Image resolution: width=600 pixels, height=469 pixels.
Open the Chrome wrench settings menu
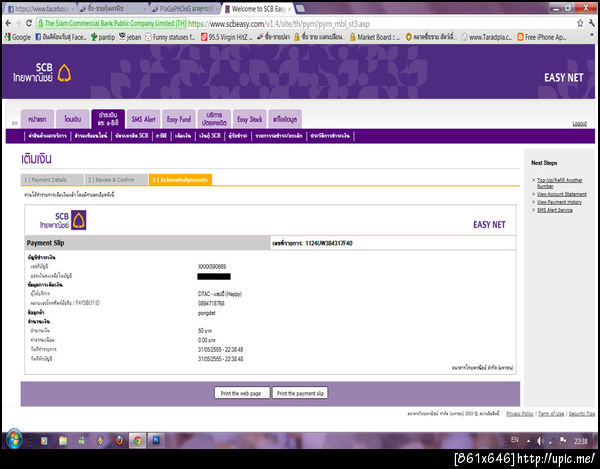pyautogui.click(x=592, y=23)
